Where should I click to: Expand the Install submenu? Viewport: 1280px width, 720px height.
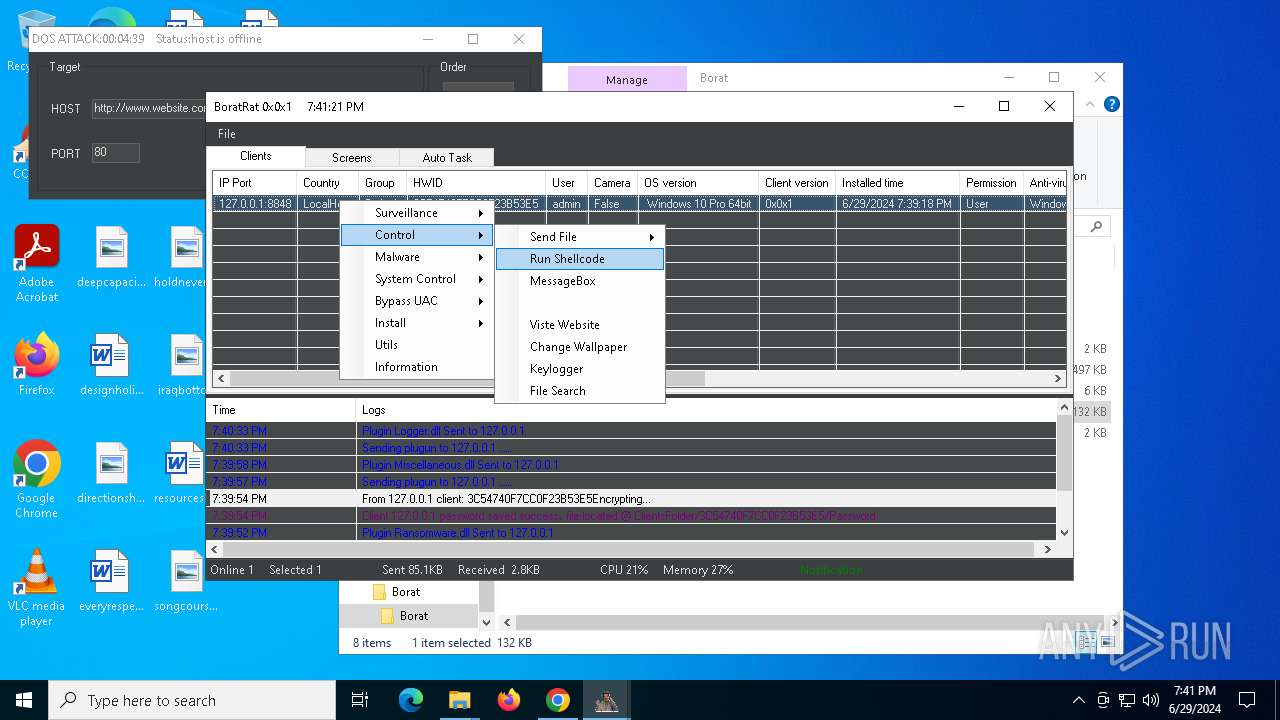(x=417, y=323)
